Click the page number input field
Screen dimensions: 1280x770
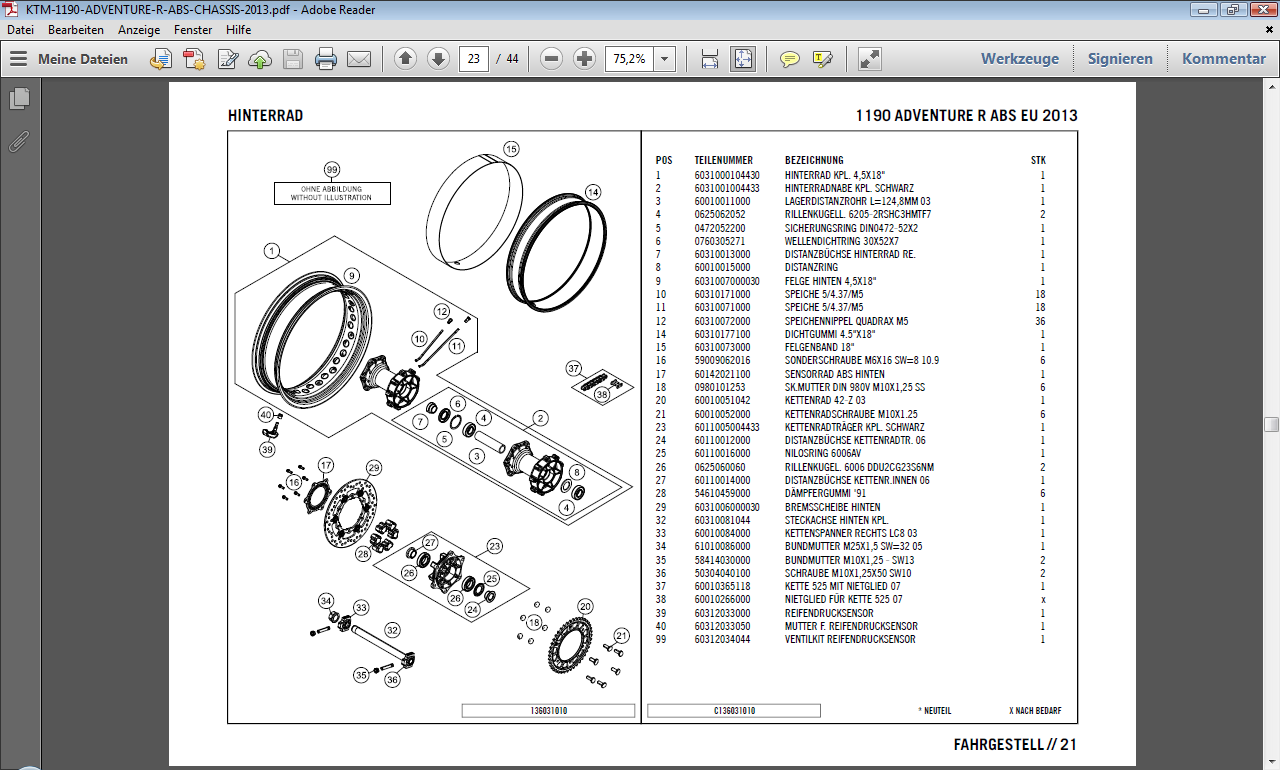tap(473, 59)
